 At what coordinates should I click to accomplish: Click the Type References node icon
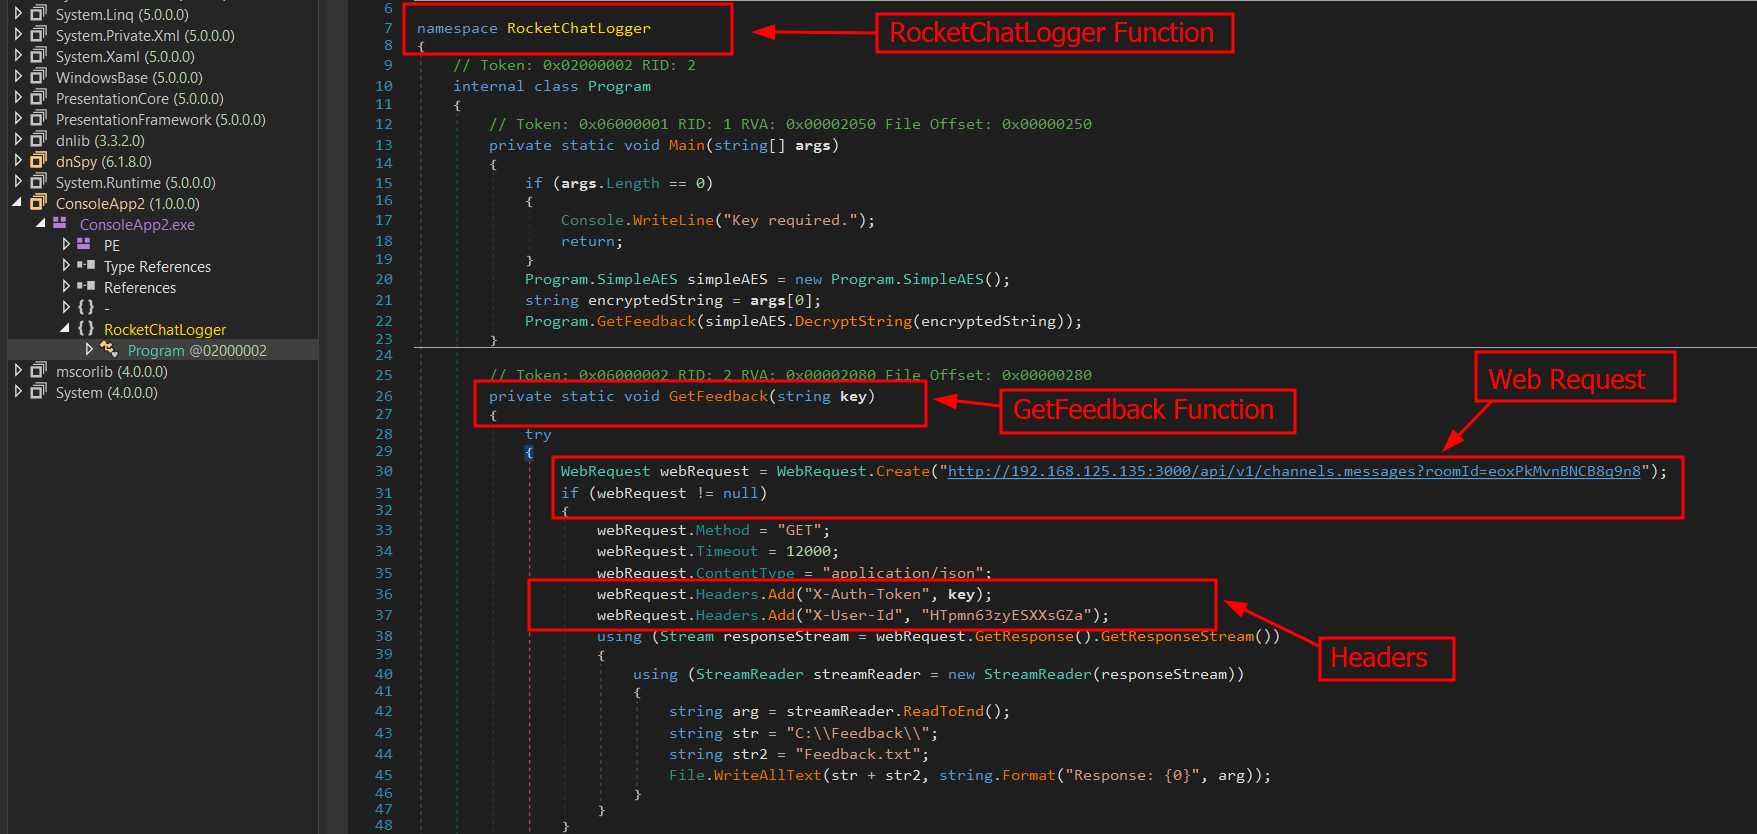(x=86, y=265)
